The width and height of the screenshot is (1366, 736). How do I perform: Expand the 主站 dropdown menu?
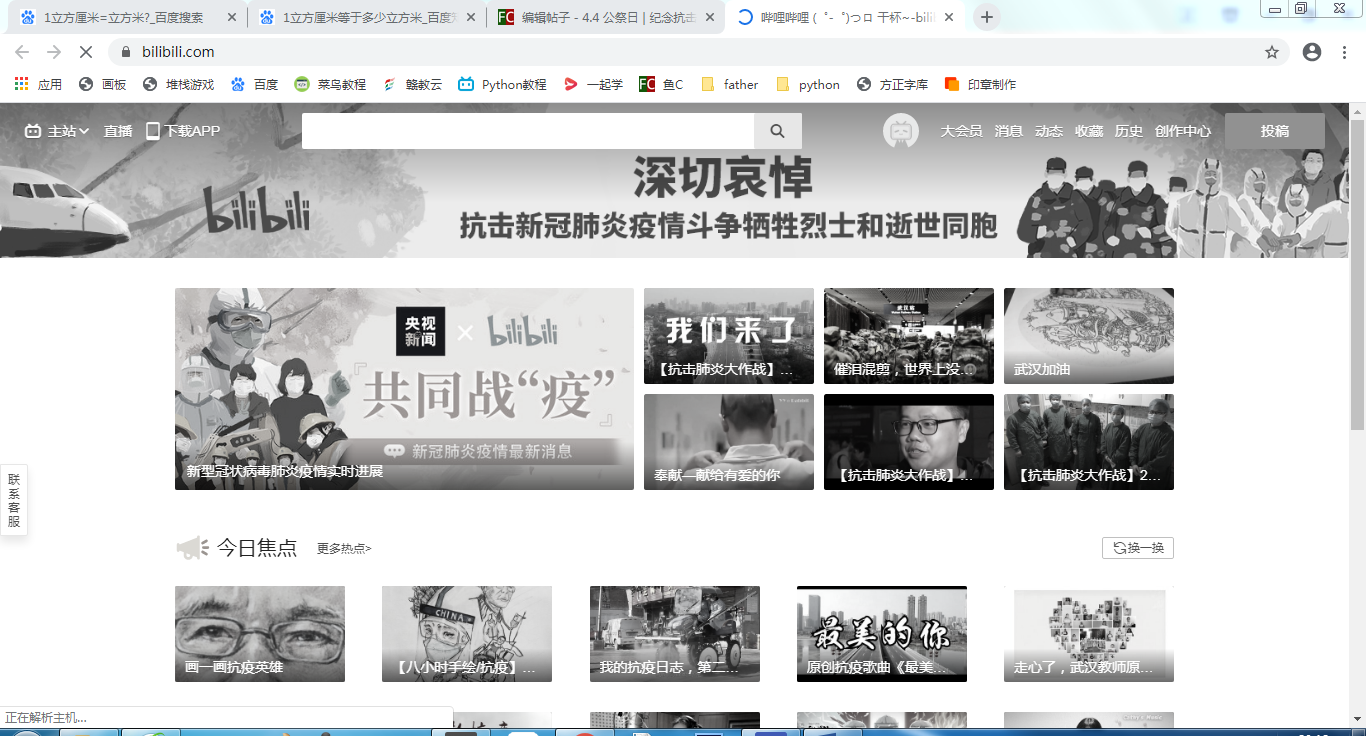[57, 131]
